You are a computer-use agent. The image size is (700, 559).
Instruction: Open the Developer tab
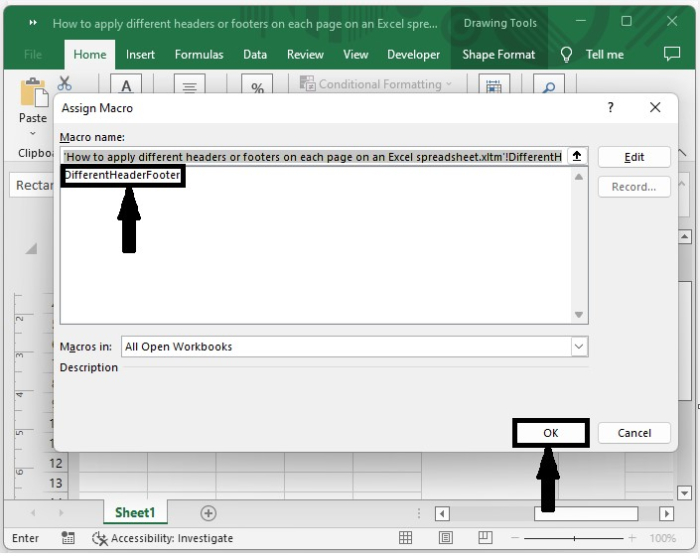click(413, 54)
